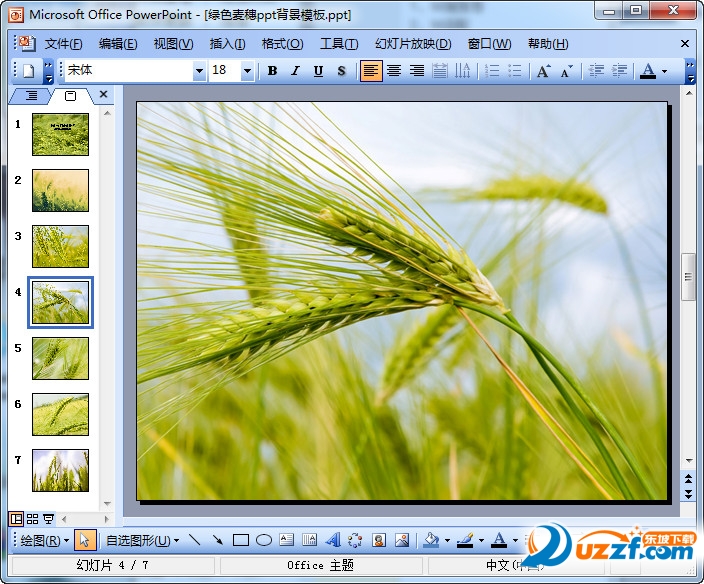This screenshot has width=704, height=584.
Task: Close the slide thumbnail pane
Action: click(103, 94)
